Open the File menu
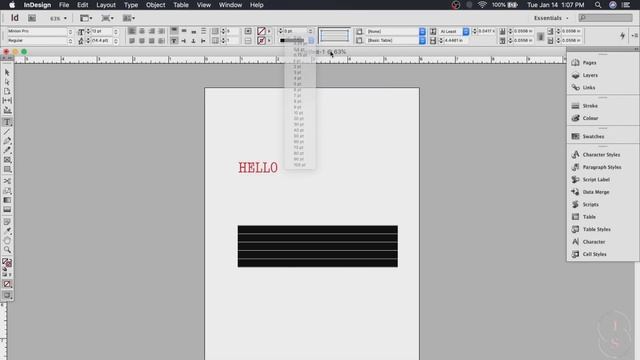Image resolution: width=640 pixels, height=360 pixels. (64, 5)
